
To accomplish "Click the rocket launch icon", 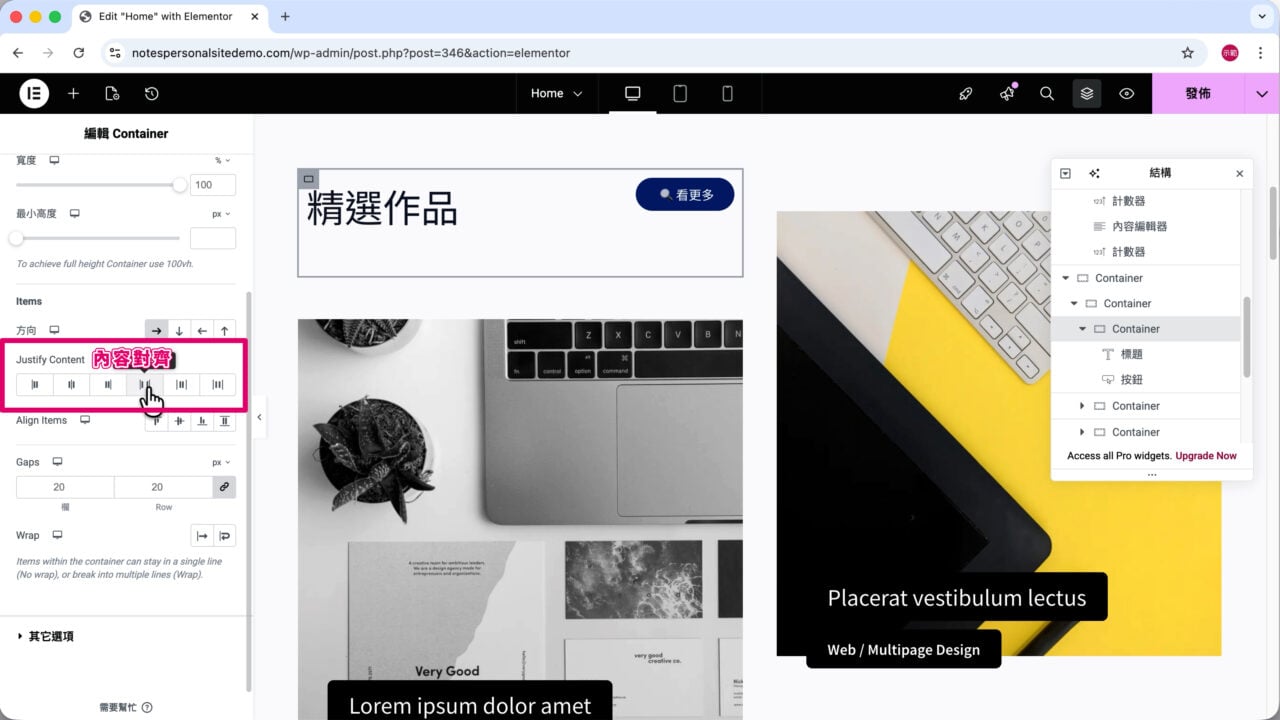I will click(965, 93).
